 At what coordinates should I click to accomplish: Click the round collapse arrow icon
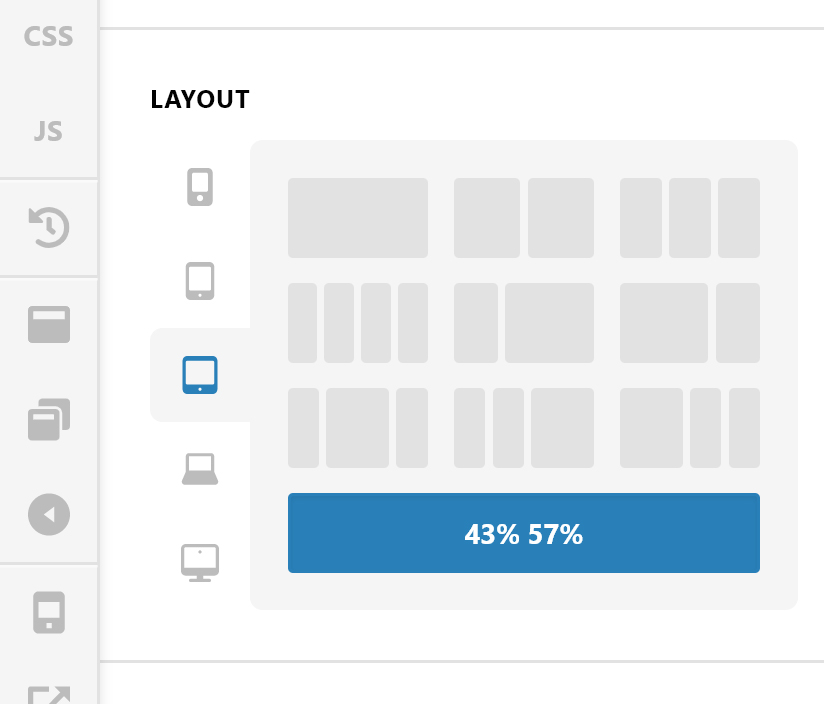[x=49, y=514]
